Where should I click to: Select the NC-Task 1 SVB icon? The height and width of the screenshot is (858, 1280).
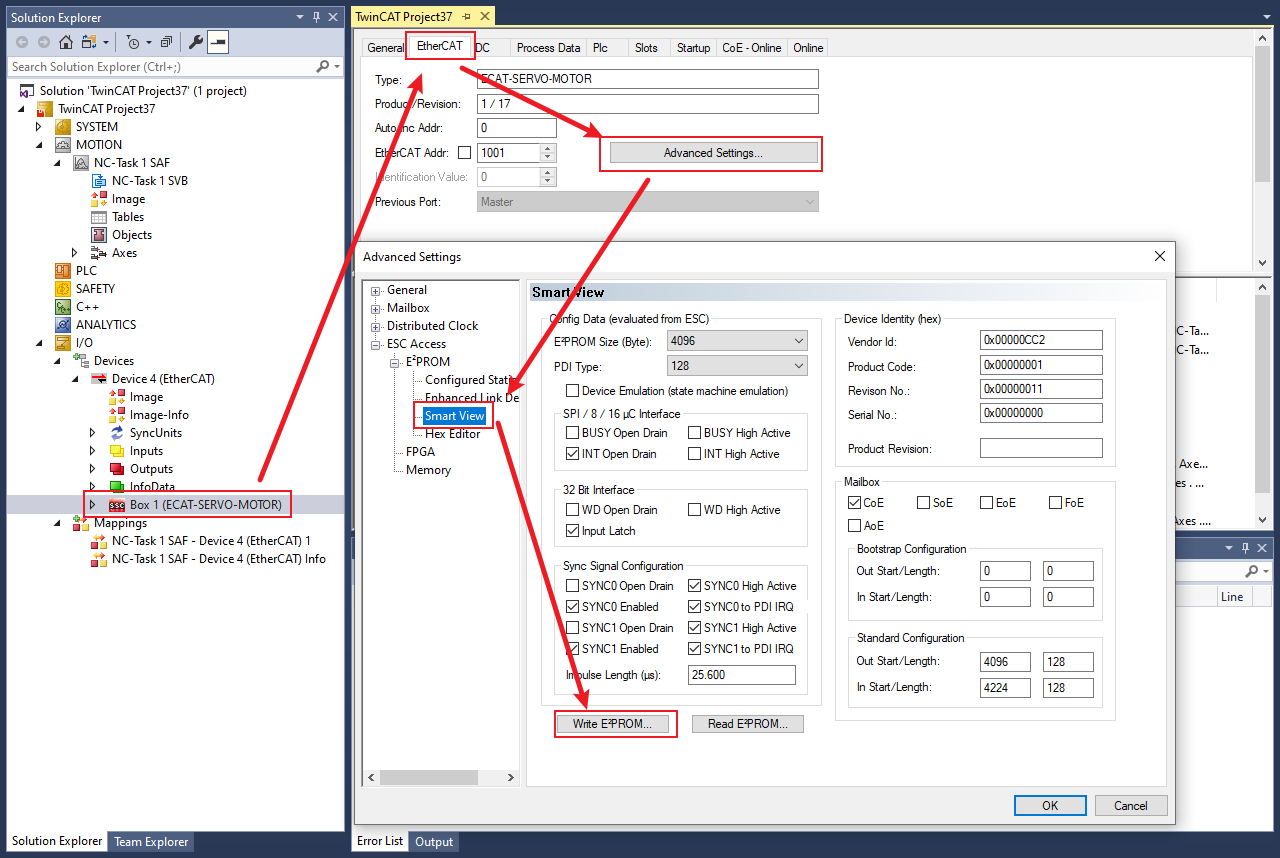[x=99, y=181]
